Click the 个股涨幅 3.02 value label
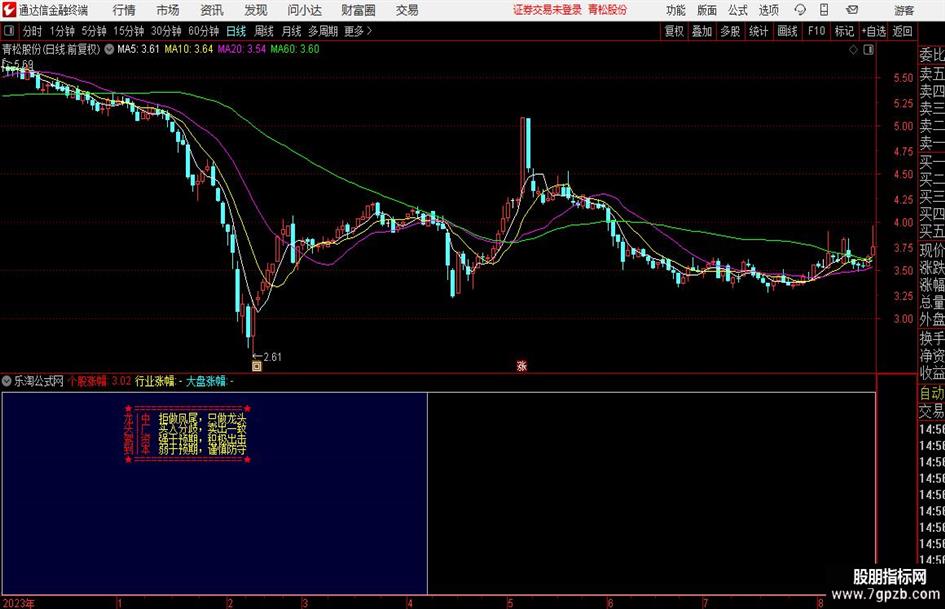 [99, 381]
